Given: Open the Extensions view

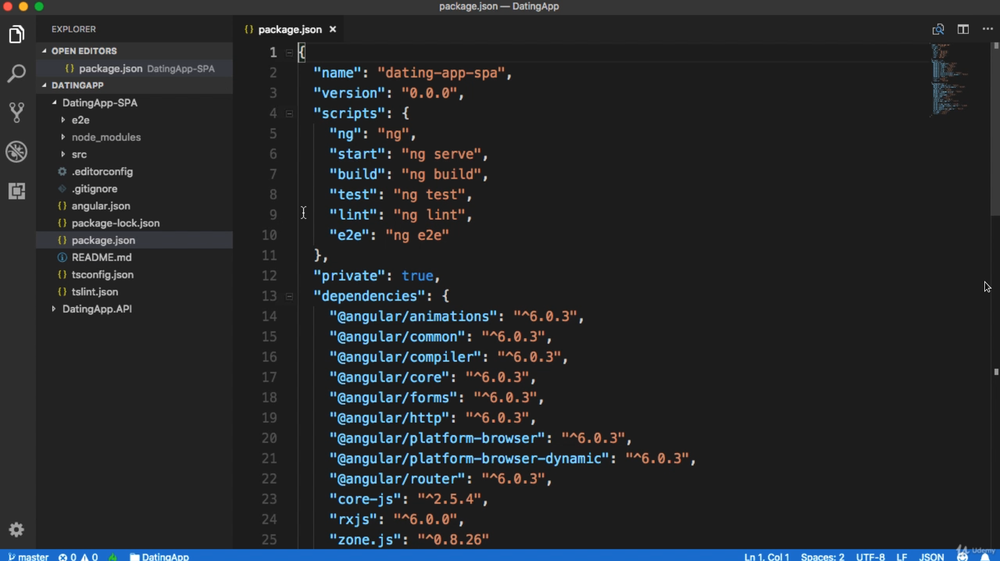Looking at the screenshot, I should 17,191.
